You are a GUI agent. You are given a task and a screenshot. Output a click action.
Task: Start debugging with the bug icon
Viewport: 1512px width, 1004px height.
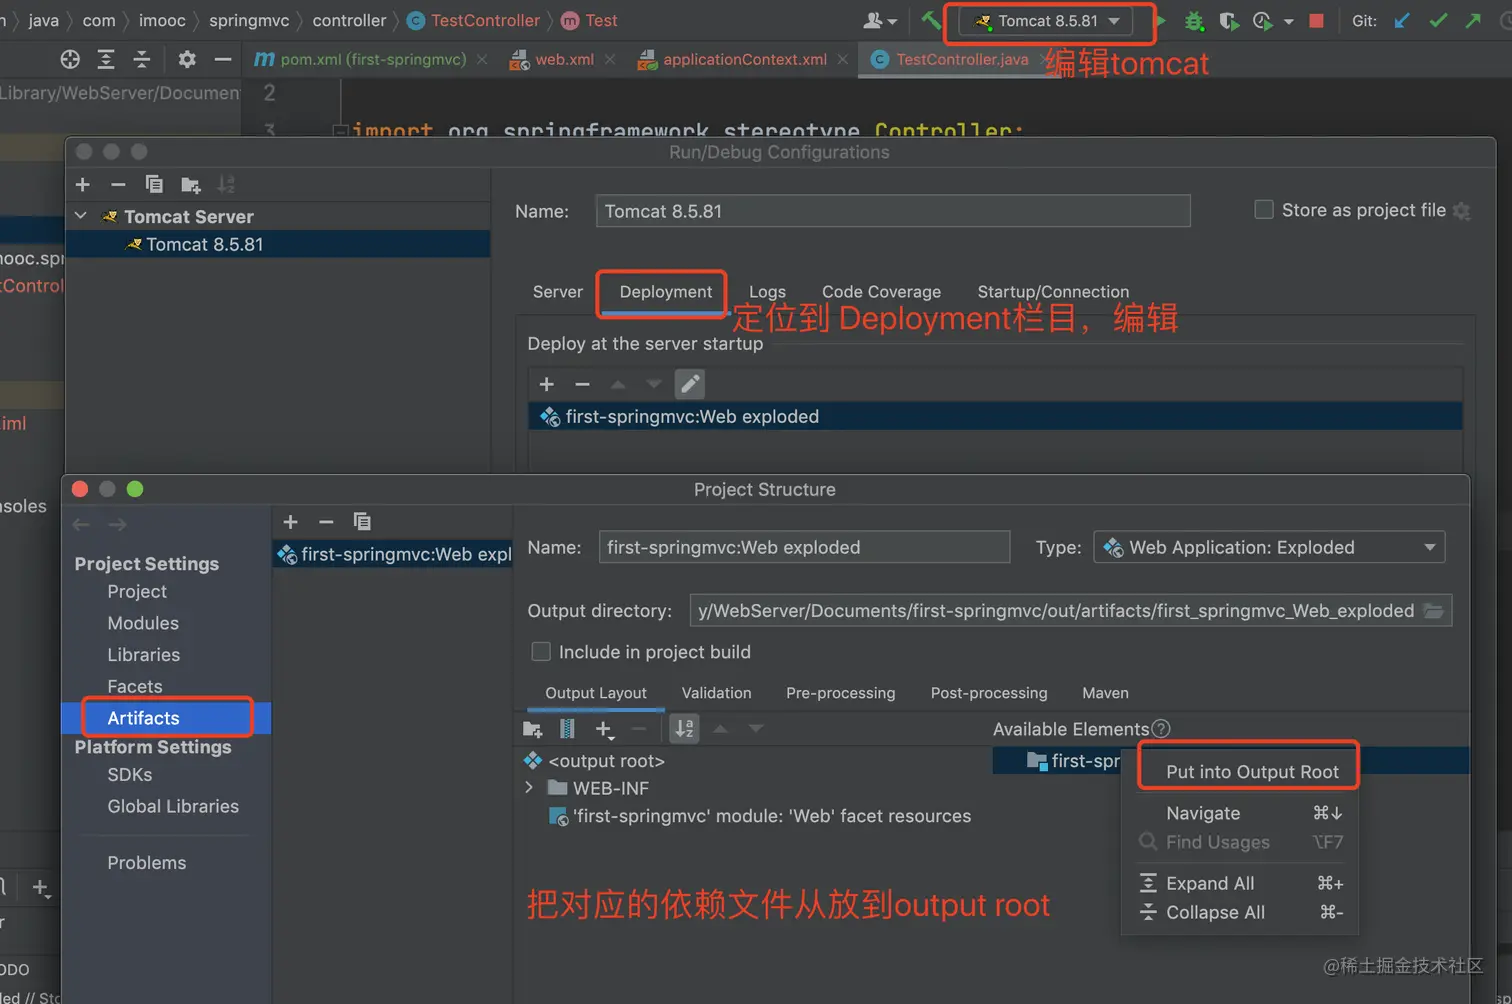(1194, 20)
